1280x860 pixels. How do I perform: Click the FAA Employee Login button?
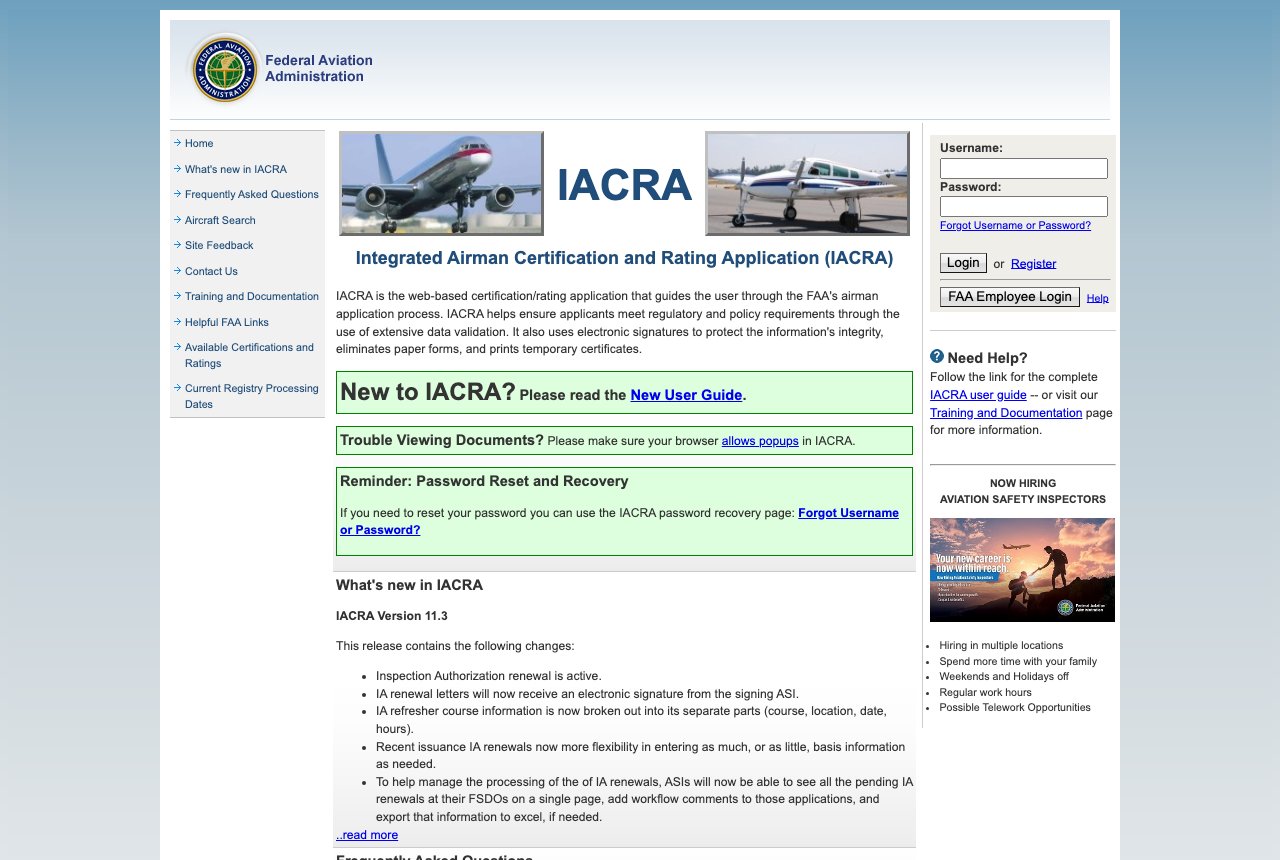1009,296
